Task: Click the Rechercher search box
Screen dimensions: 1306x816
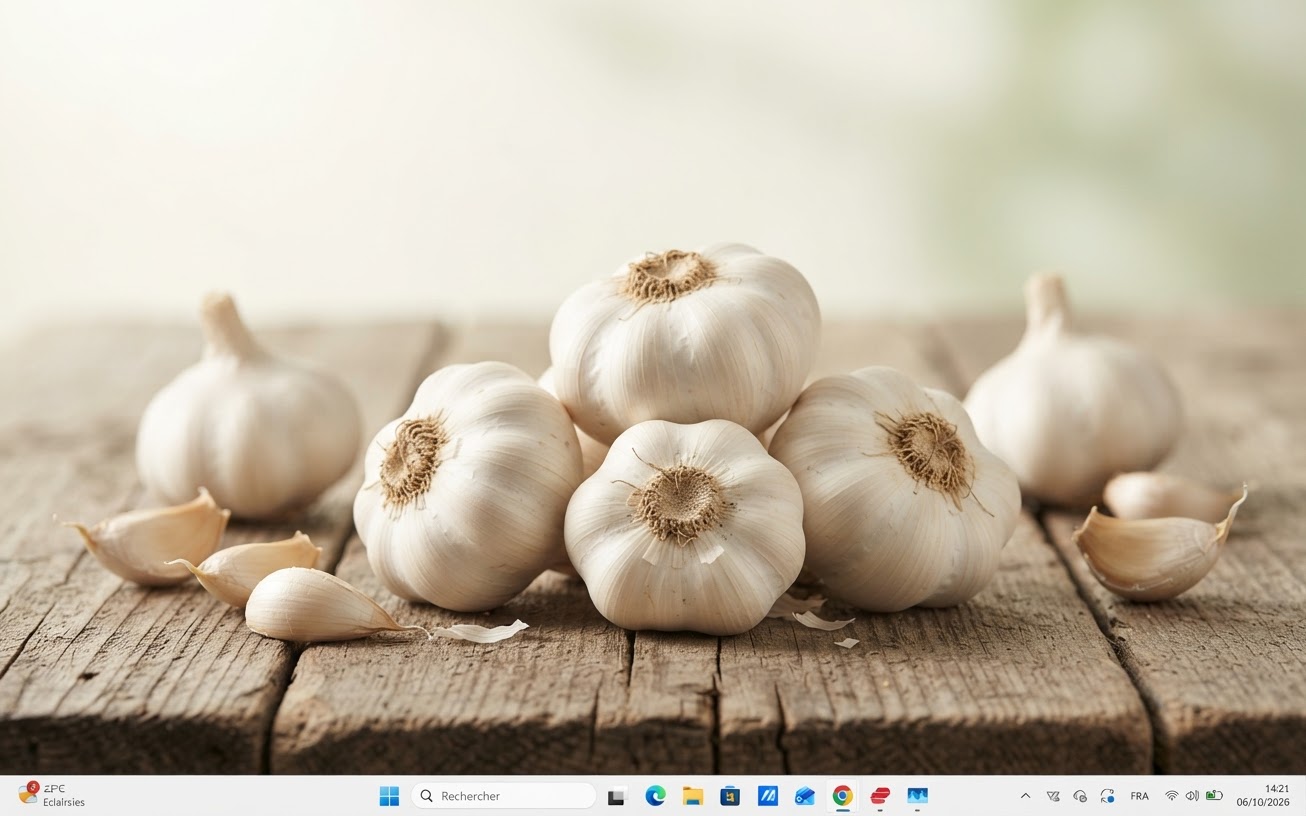Action: click(503, 796)
